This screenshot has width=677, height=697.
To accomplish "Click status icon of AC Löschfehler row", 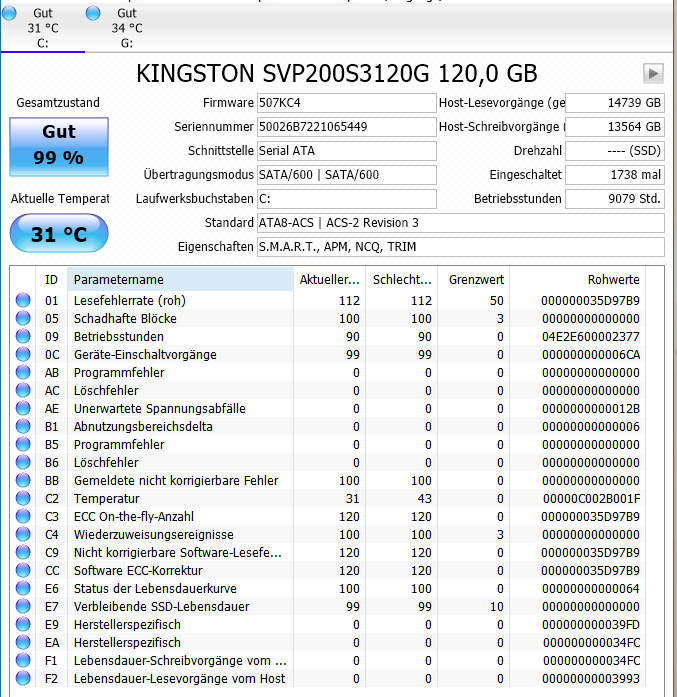I will click(x=23, y=390).
